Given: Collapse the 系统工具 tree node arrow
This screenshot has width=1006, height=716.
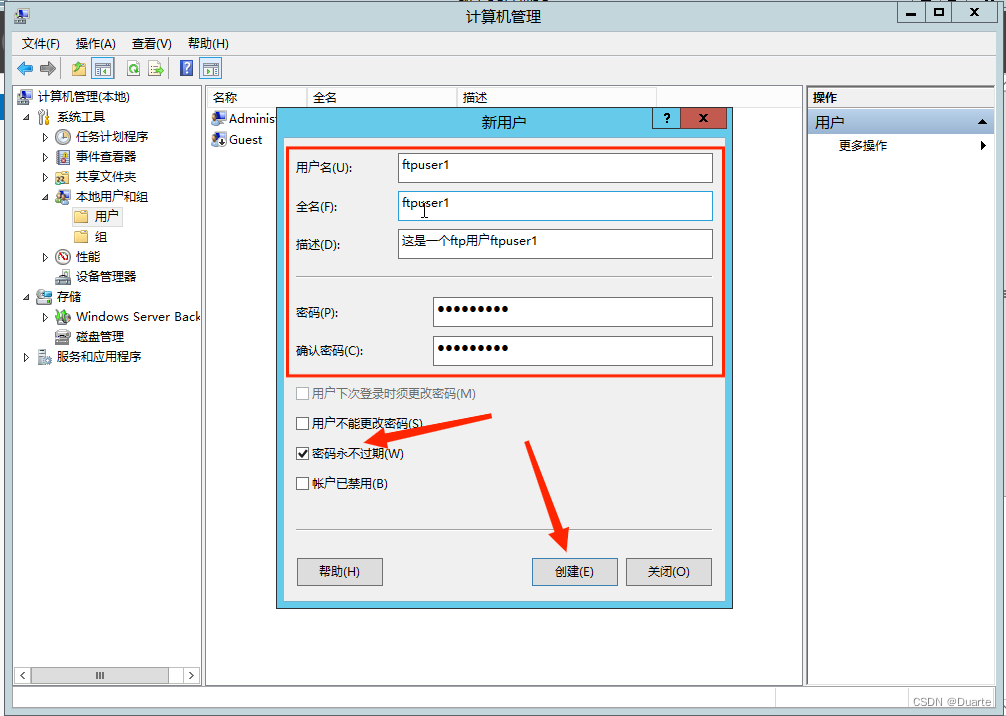Looking at the screenshot, I should 26,117.
